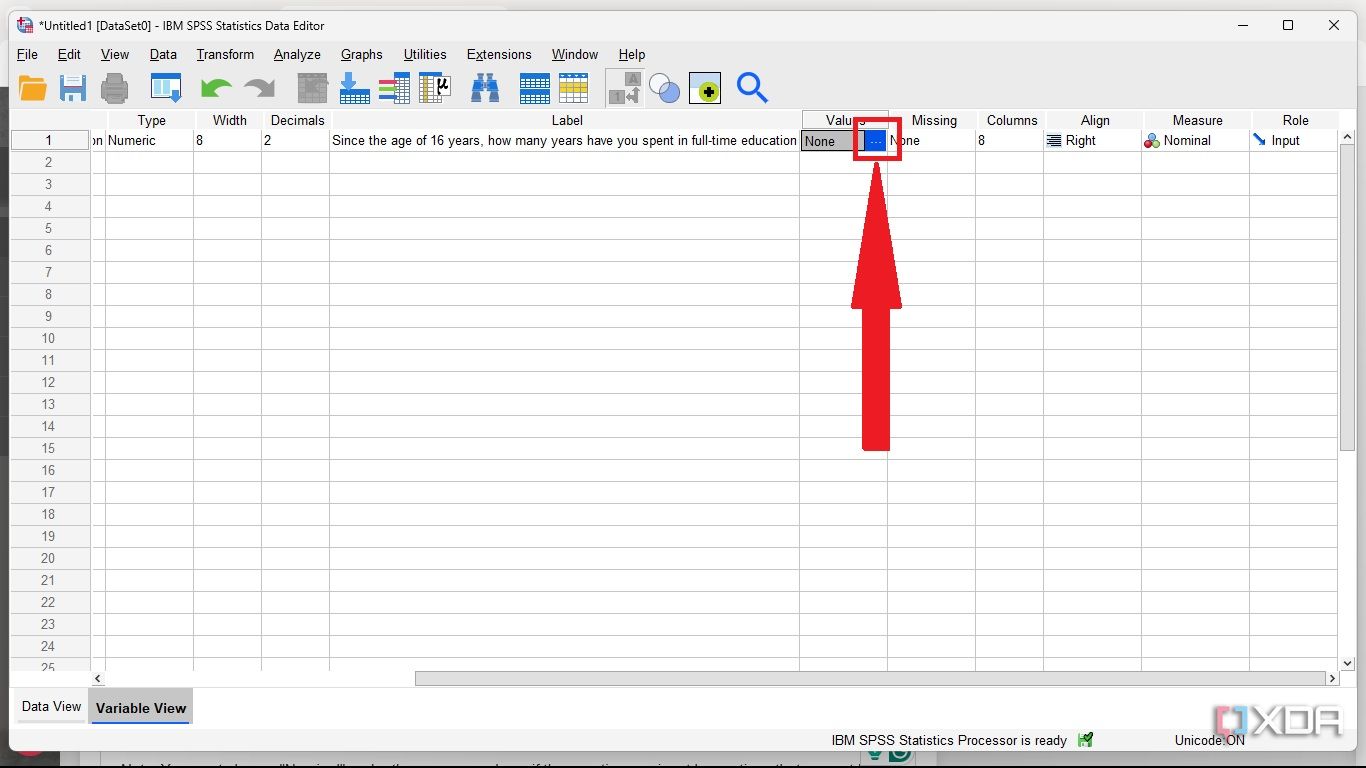The width and height of the screenshot is (1366, 768).
Task: Open the Measure cell showing Nominal
Action: tap(1196, 141)
